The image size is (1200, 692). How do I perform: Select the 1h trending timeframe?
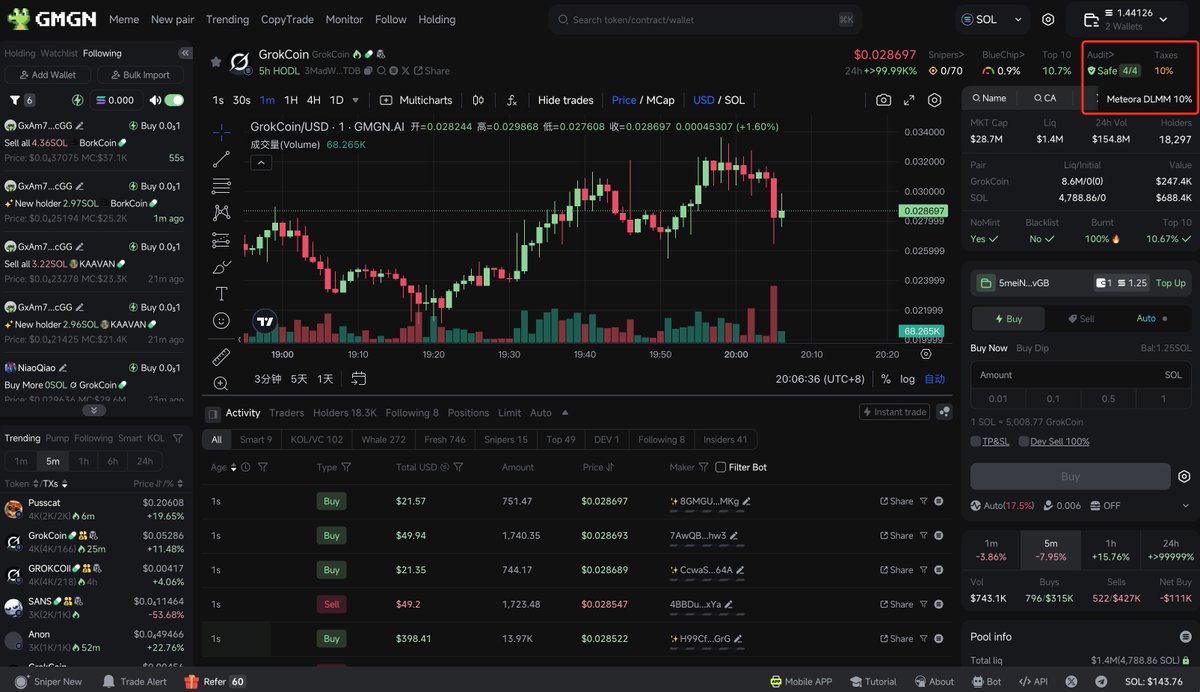[83, 461]
